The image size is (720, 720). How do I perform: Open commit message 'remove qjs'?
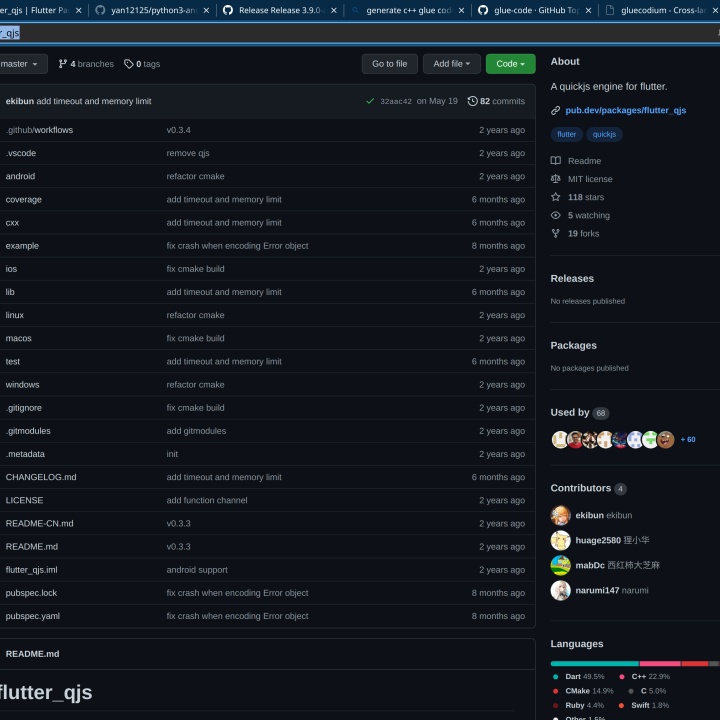[x=188, y=153]
